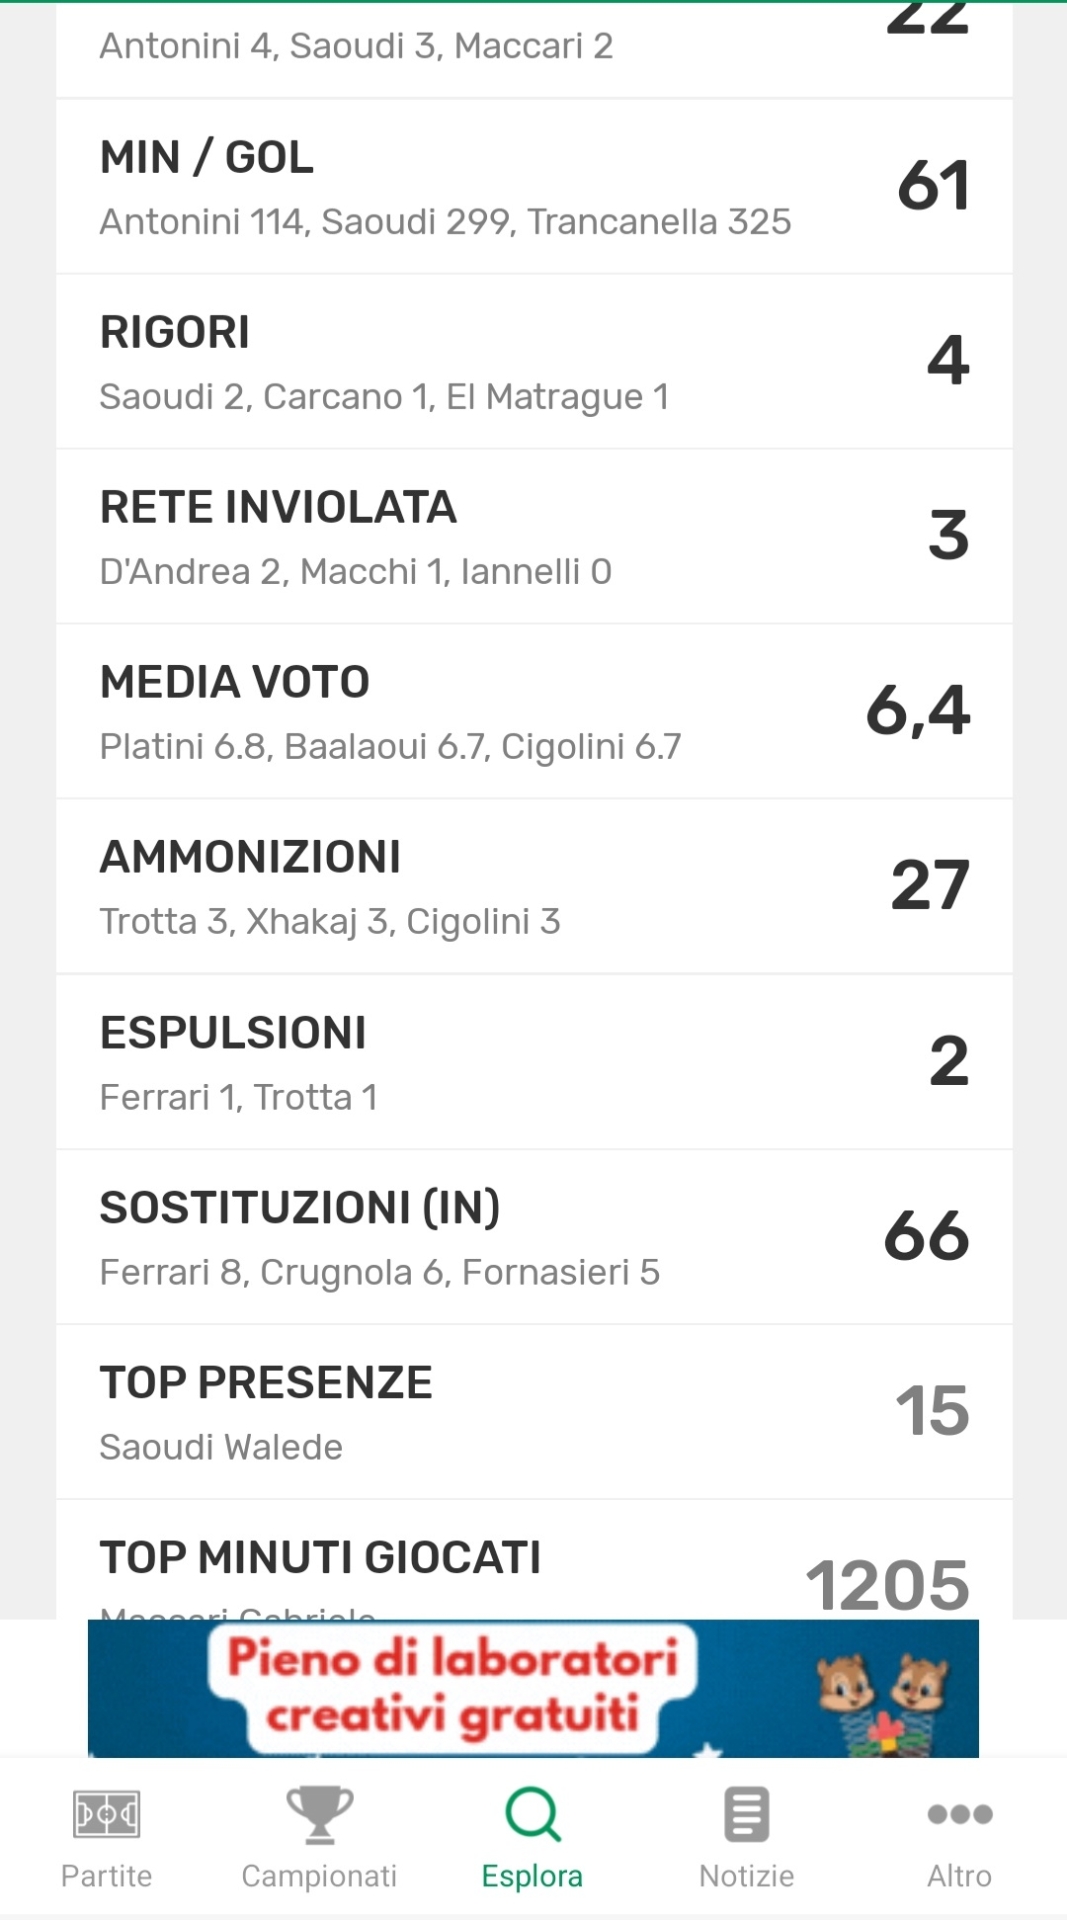
Task: Open the MIN / GOL statistic row
Action: coord(534,187)
